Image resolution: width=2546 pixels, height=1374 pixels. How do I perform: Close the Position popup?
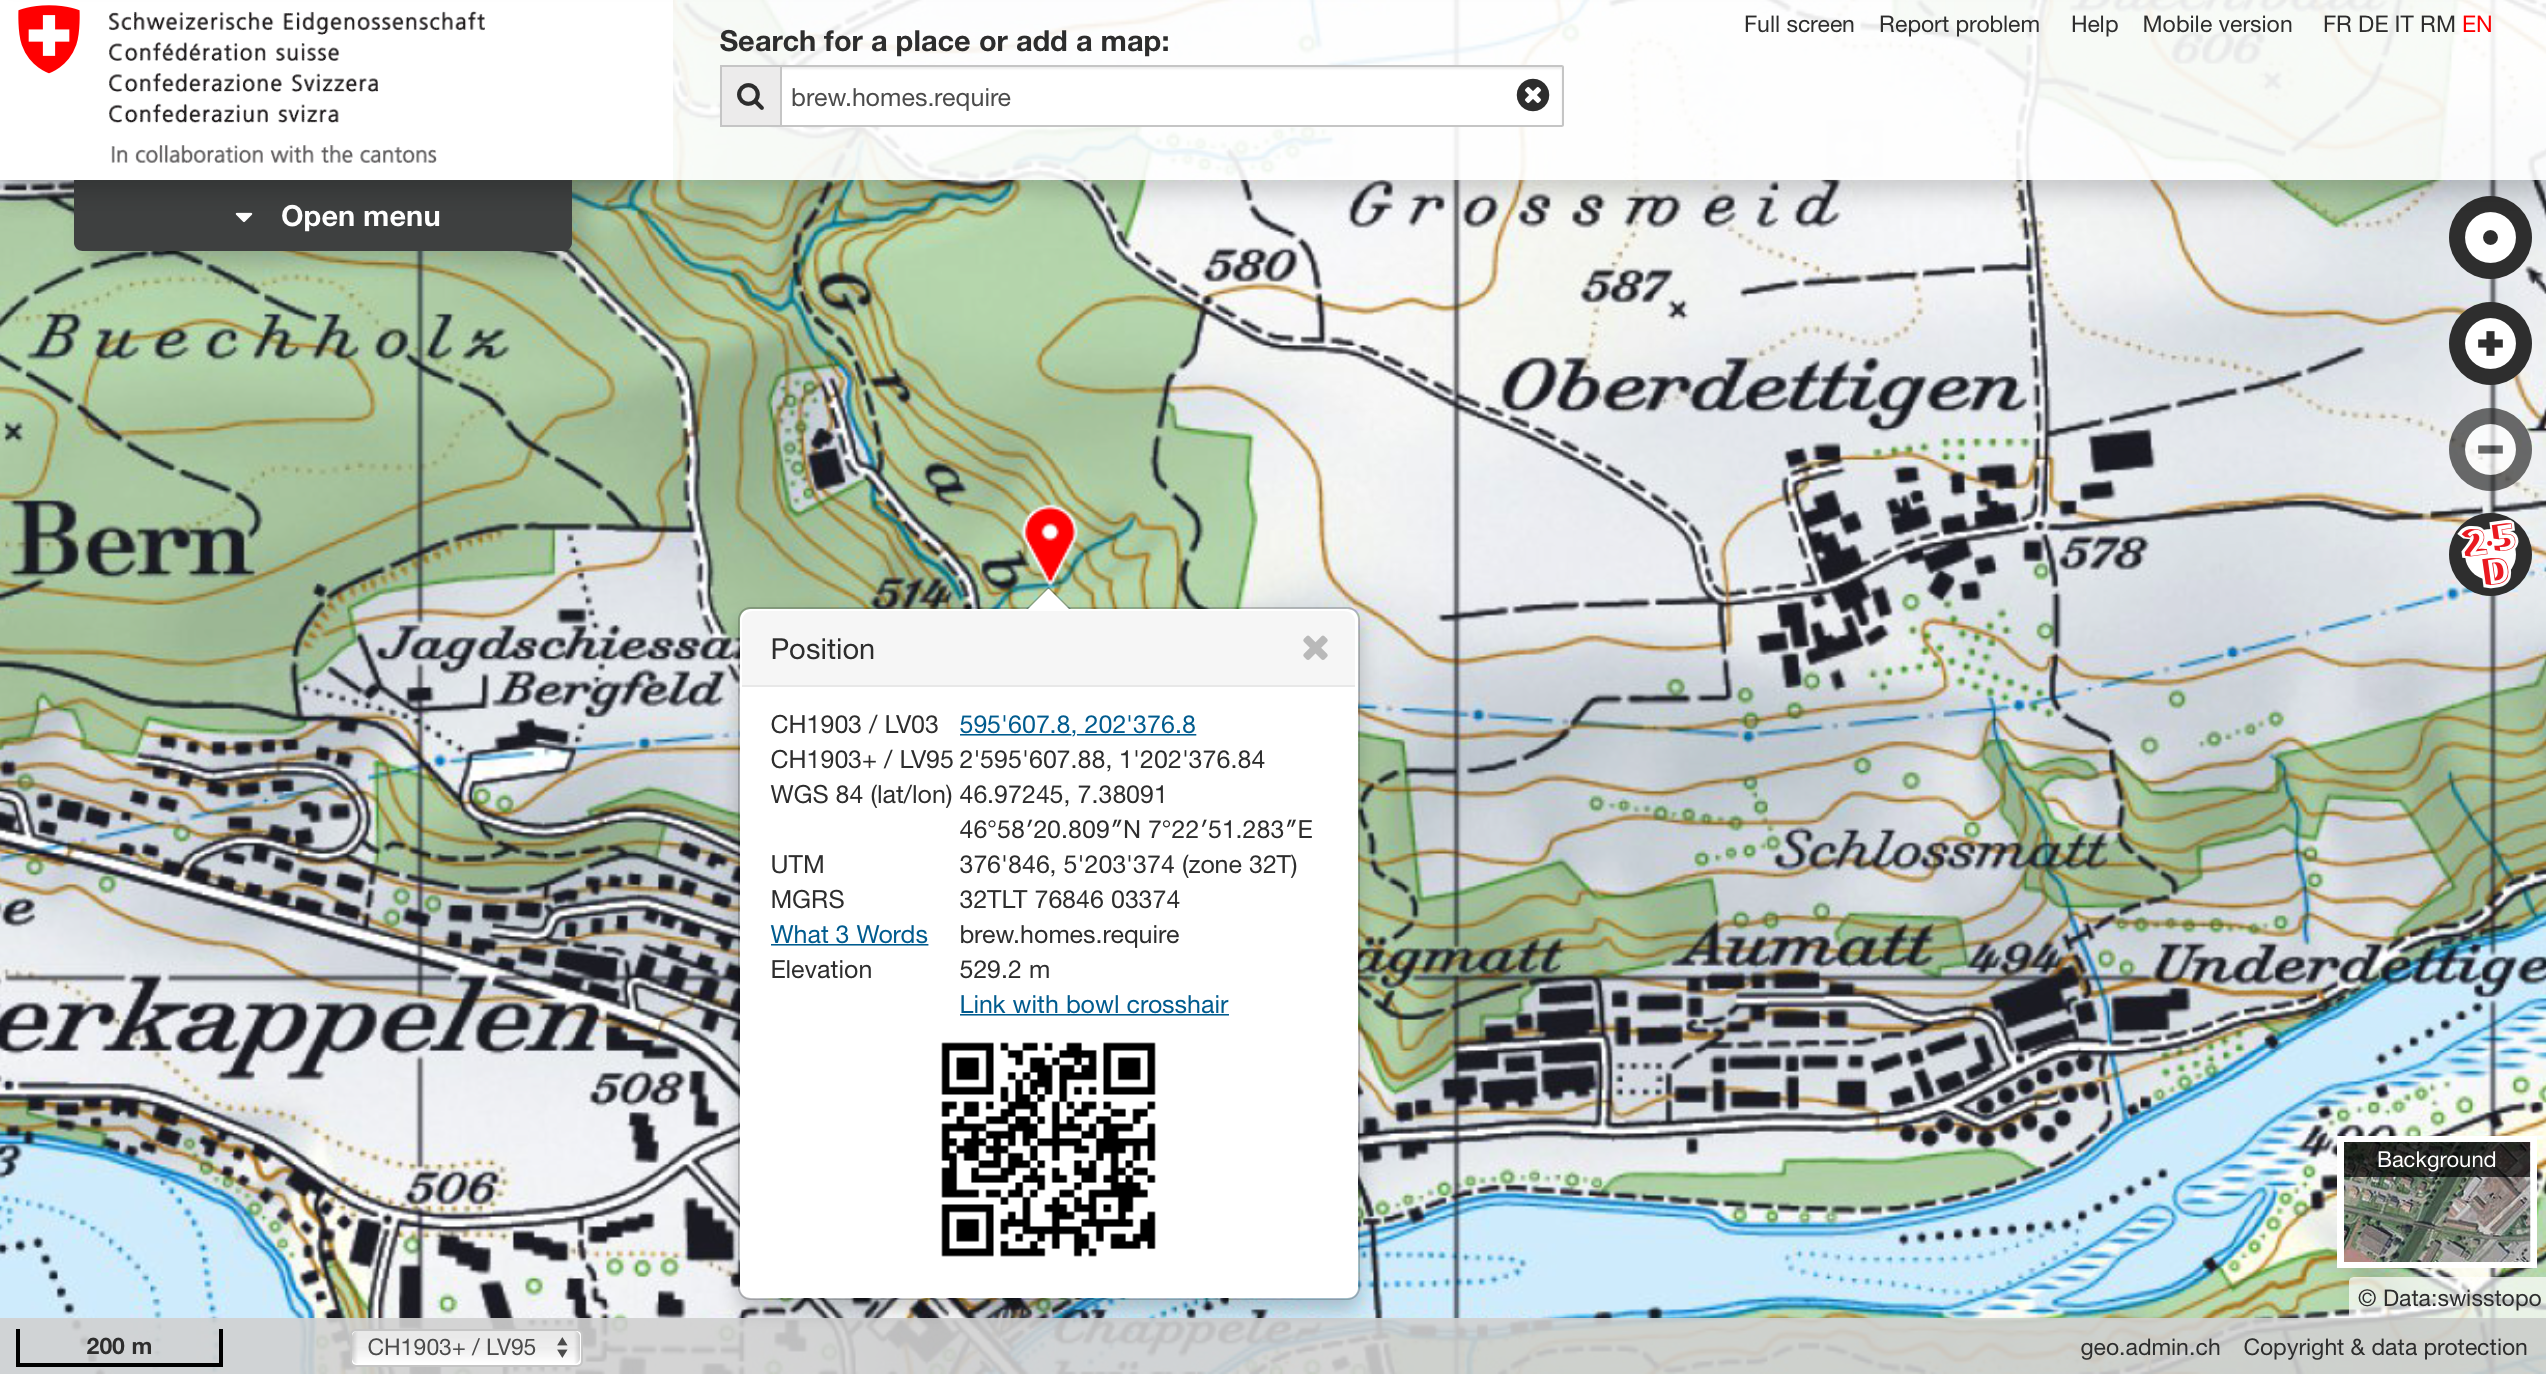(1315, 648)
